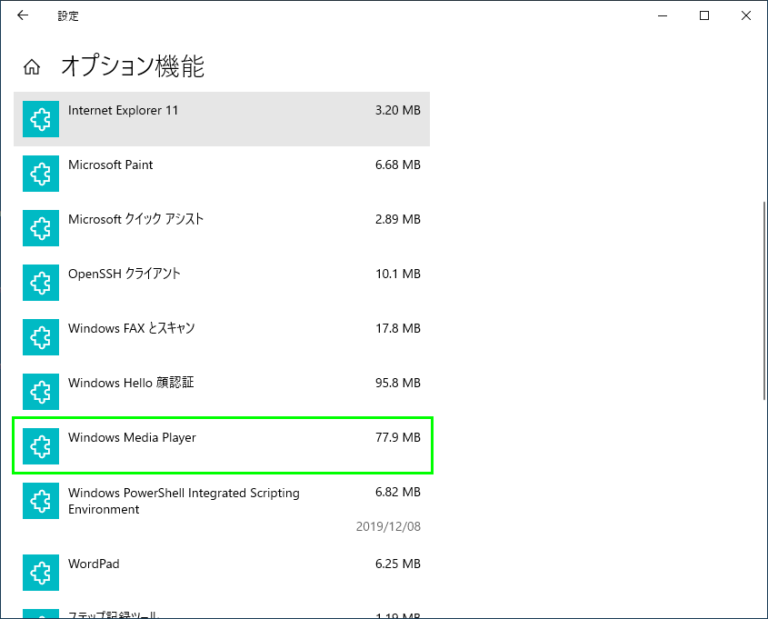The width and height of the screenshot is (768, 619).
Task: Select the Internet Explorer 11 entry
Action: [x=221, y=119]
